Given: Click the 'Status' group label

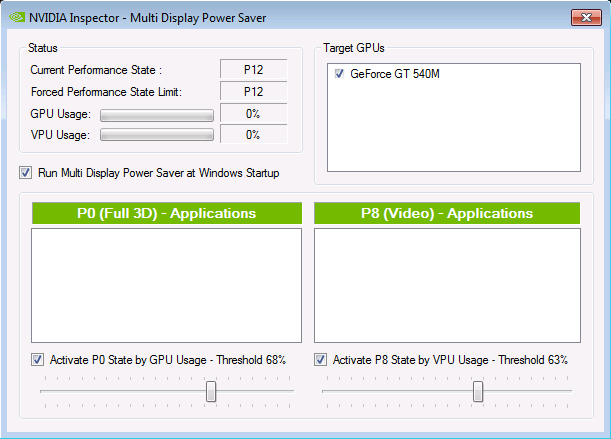Looking at the screenshot, I should [43, 48].
